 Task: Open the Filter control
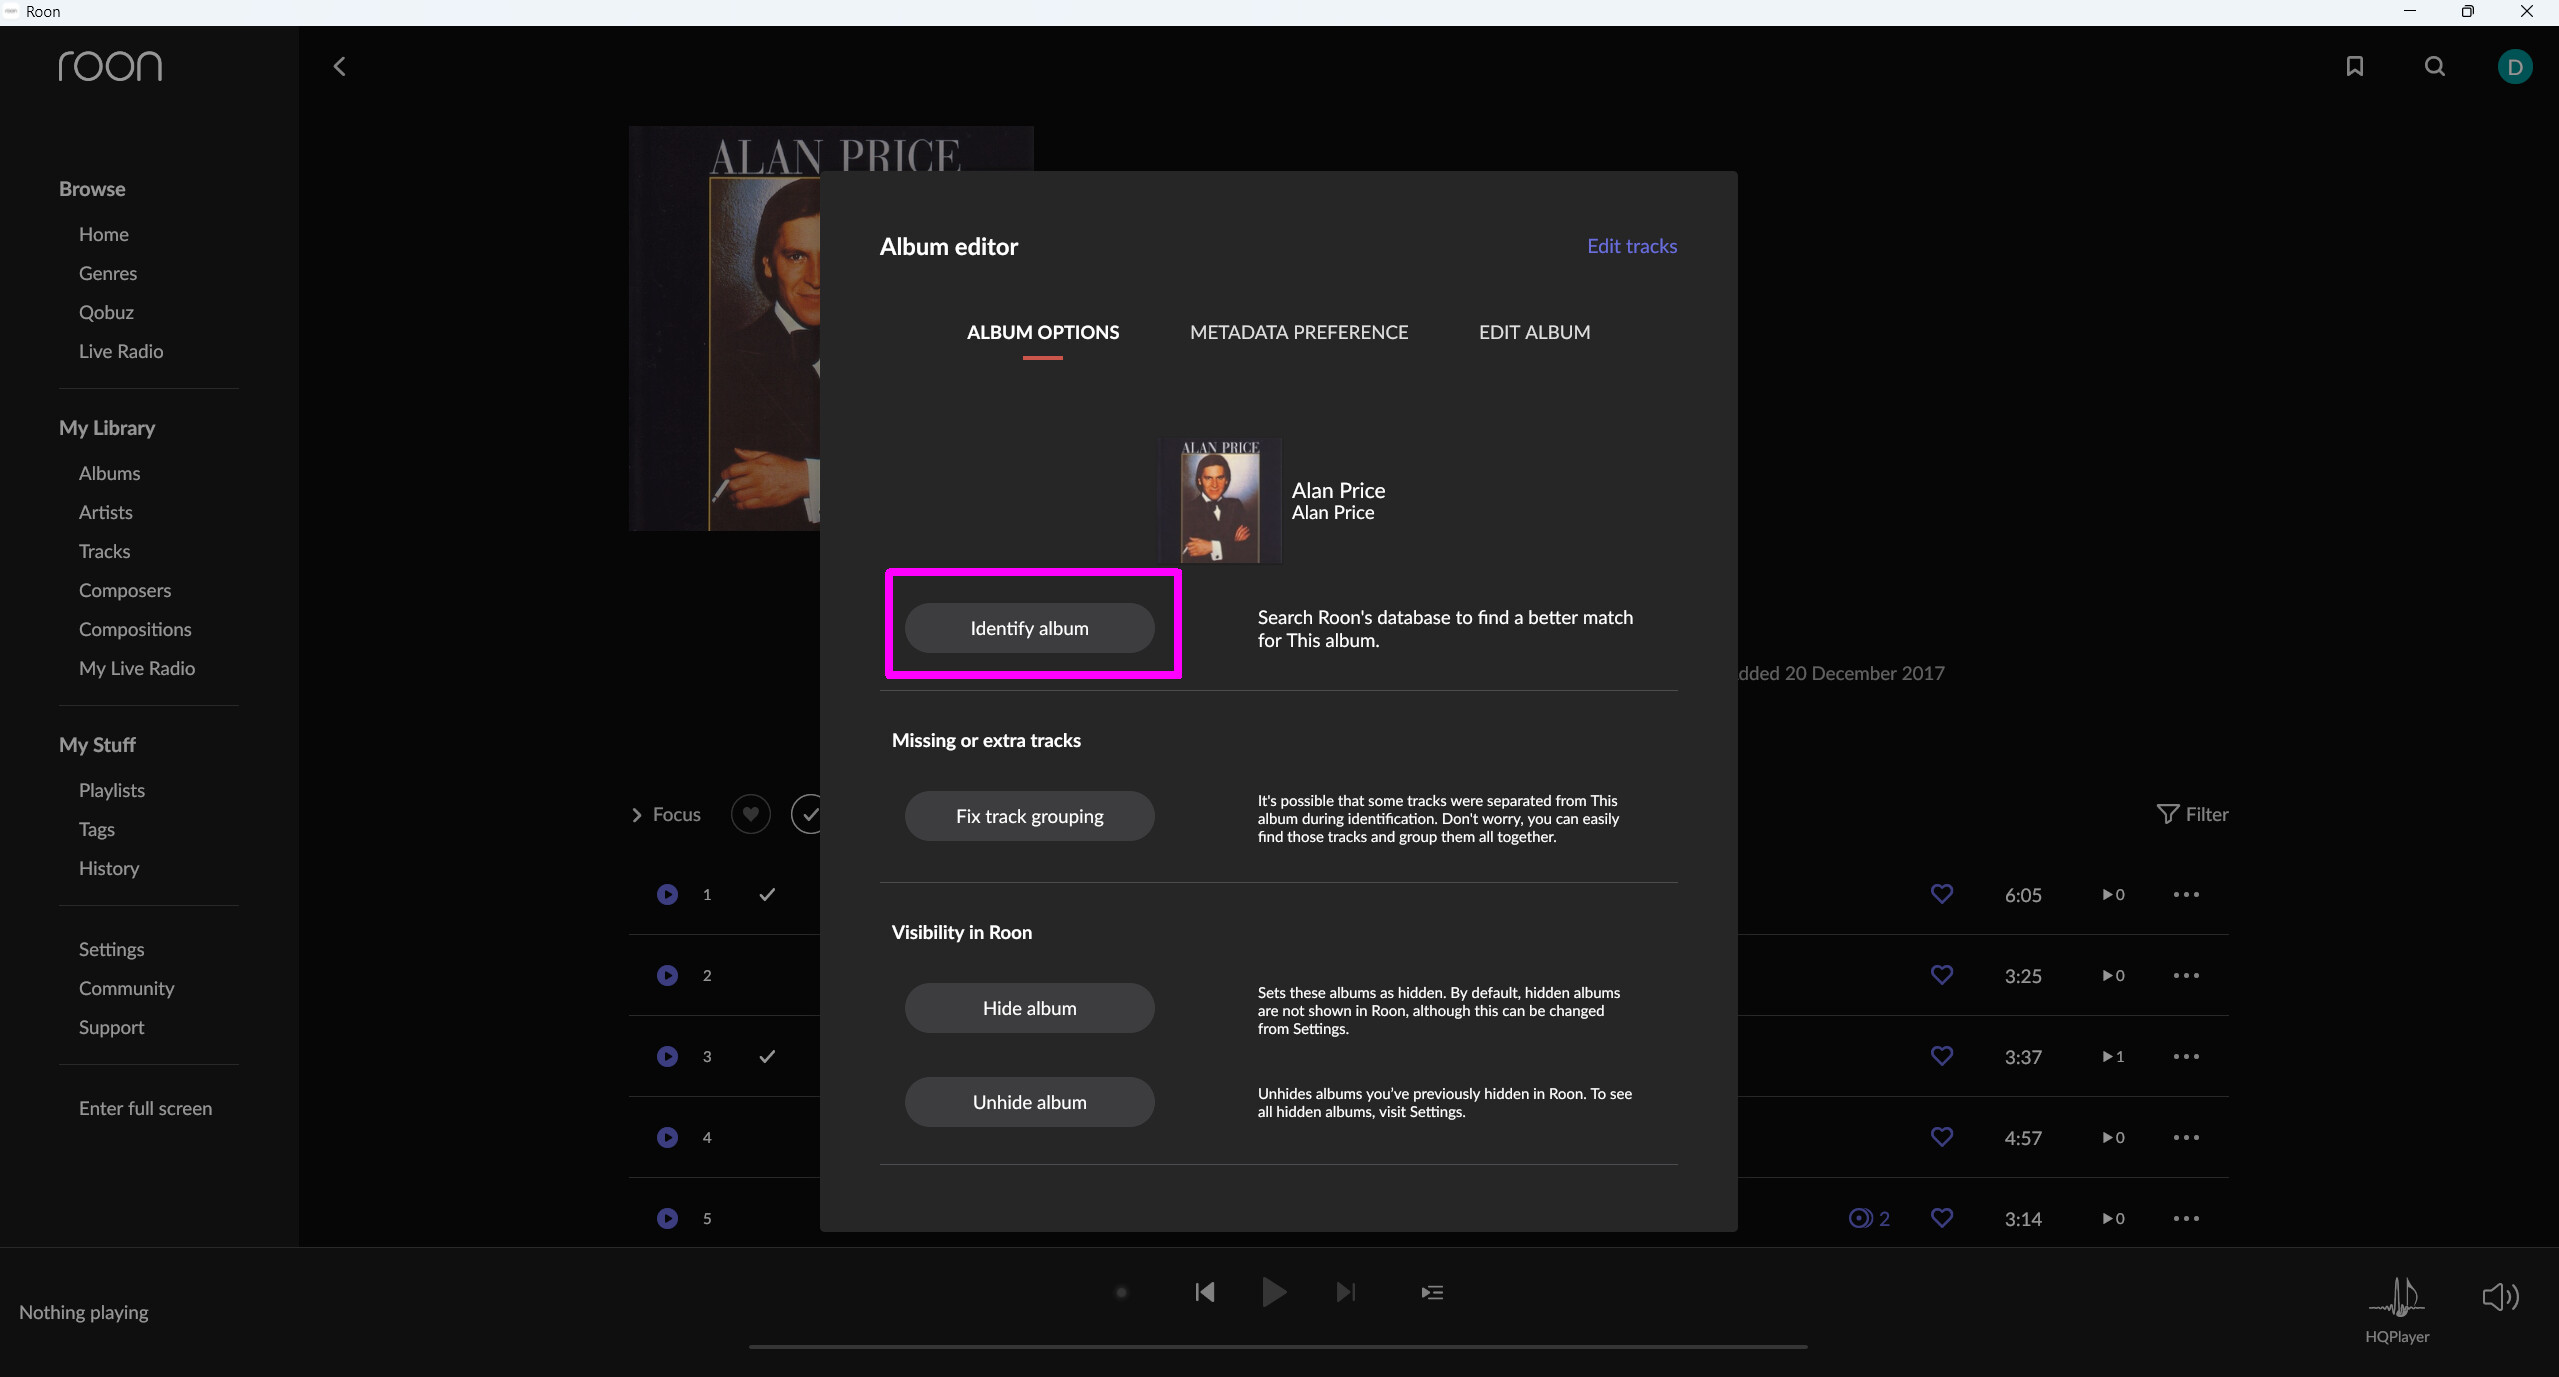[x=2193, y=814]
